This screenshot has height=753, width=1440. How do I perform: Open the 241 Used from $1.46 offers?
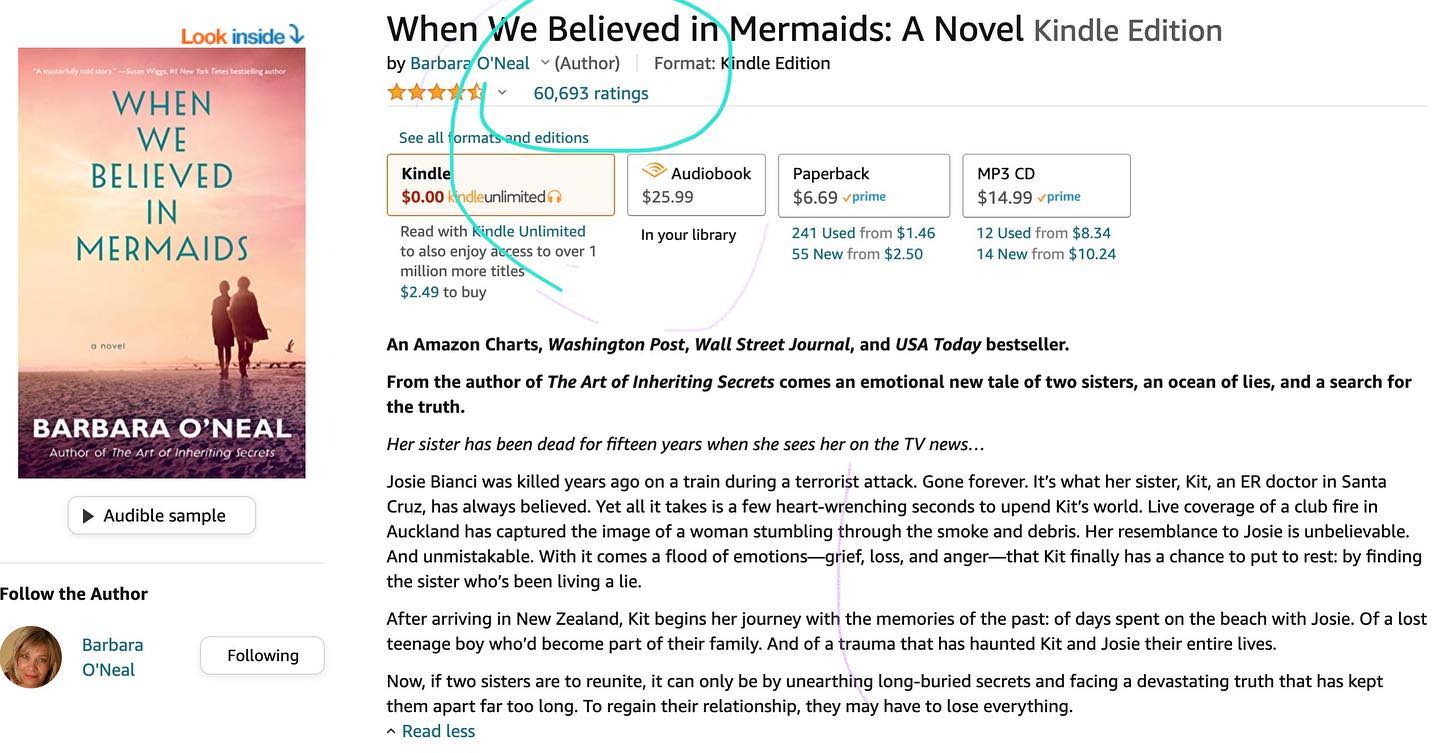(863, 233)
